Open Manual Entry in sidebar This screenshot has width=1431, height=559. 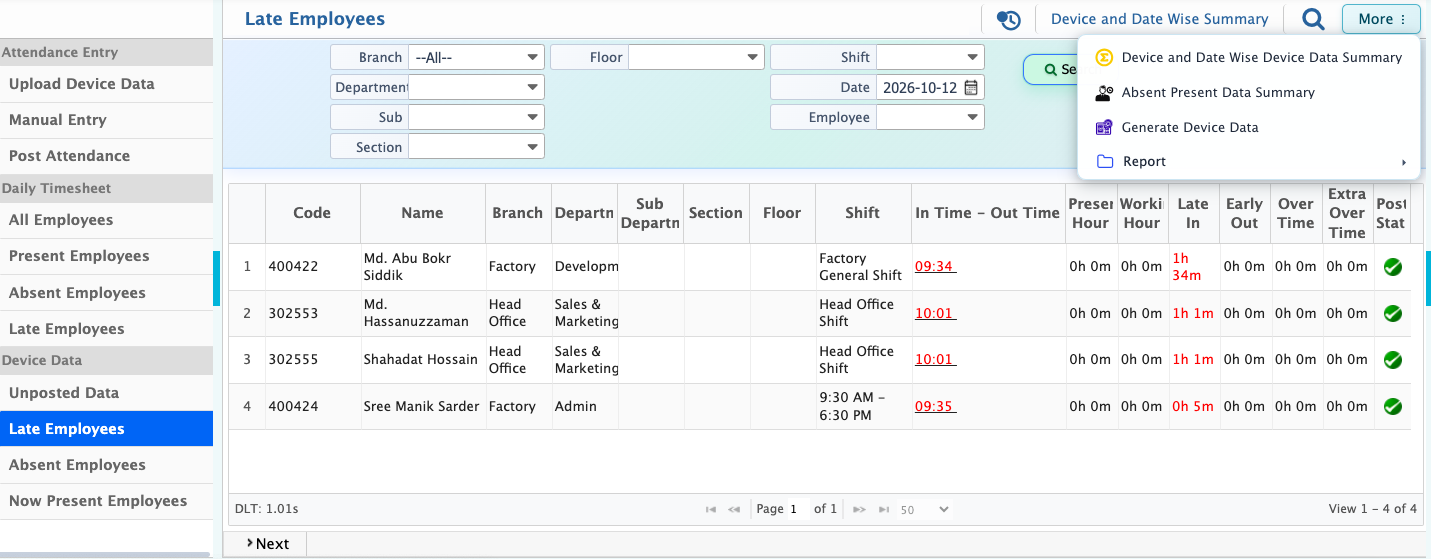[106, 120]
